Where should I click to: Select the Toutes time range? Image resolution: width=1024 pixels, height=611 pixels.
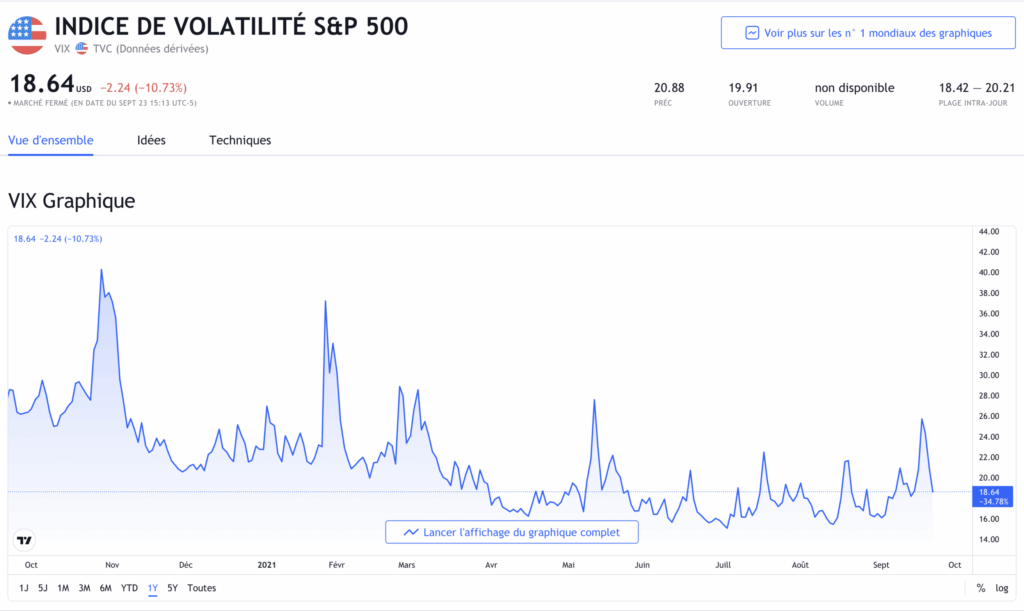pyautogui.click(x=201, y=588)
